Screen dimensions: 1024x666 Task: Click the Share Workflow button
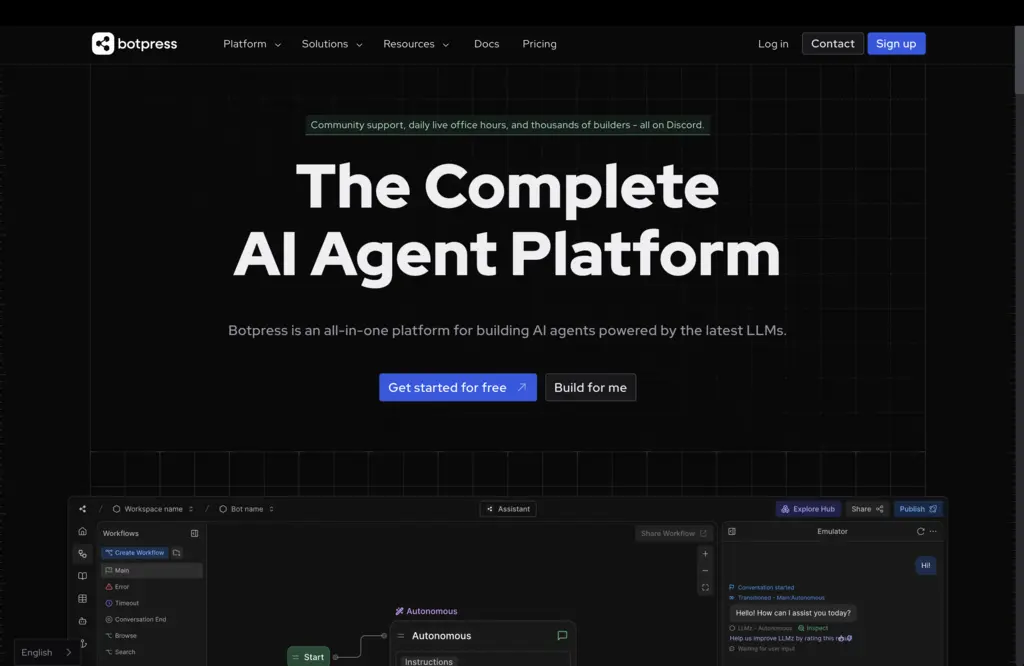click(x=673, y=533)
